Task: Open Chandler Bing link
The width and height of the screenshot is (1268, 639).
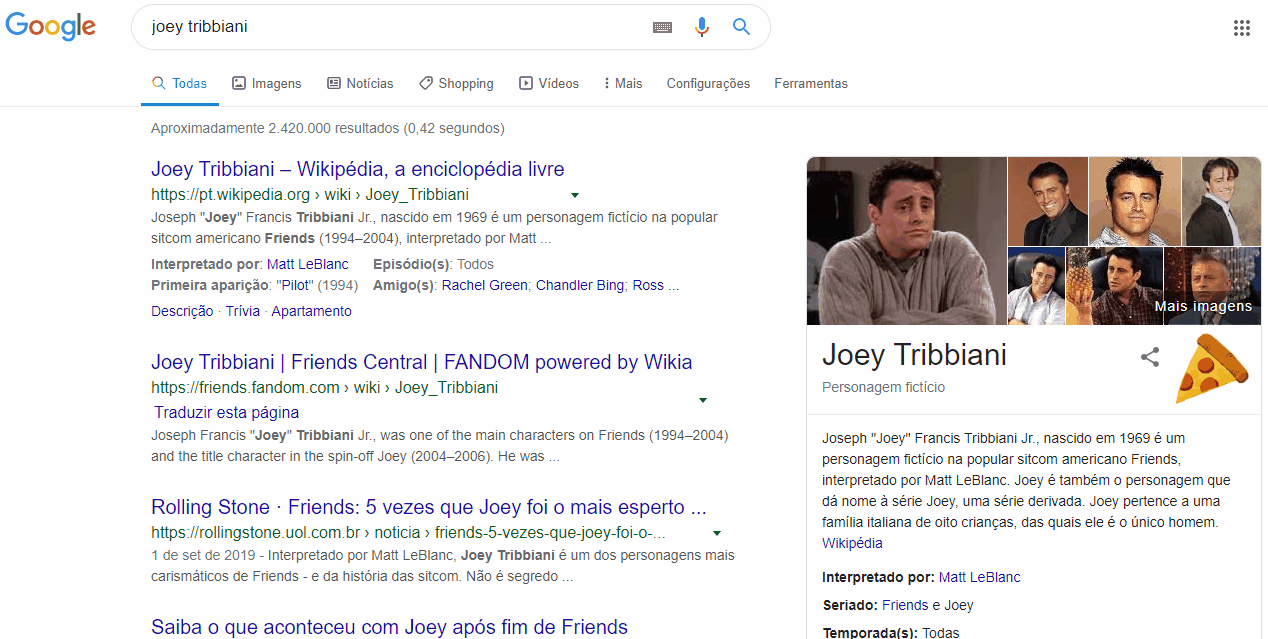Action: [x=580, y=285]
